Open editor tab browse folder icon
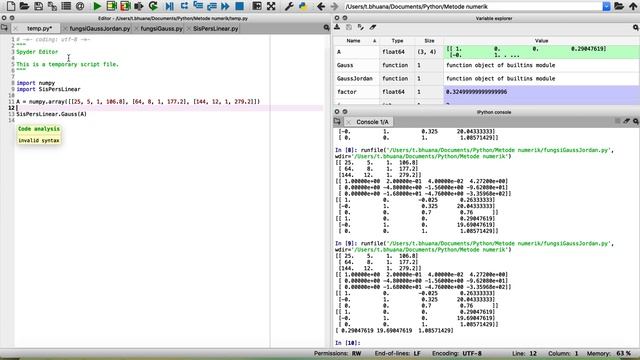This screenshot has height=360, width=640. [x=4, y=28]
